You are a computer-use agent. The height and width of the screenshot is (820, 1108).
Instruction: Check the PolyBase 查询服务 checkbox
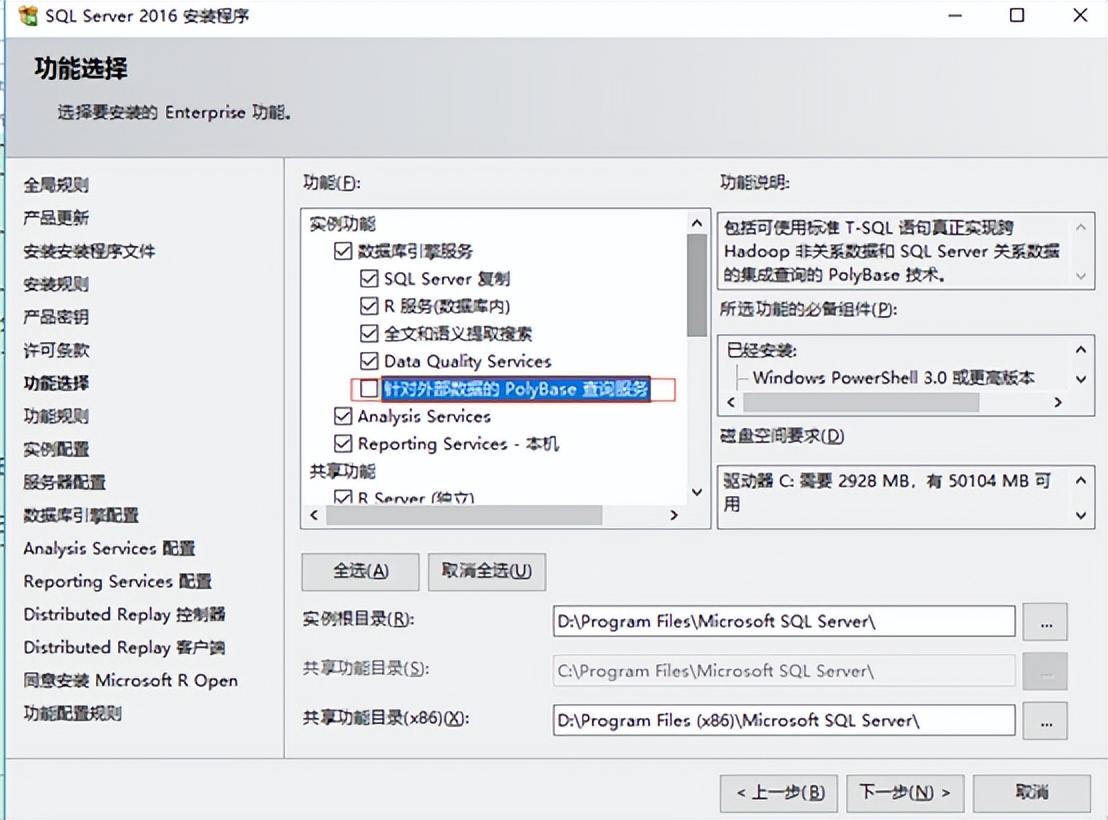(369, 389)
